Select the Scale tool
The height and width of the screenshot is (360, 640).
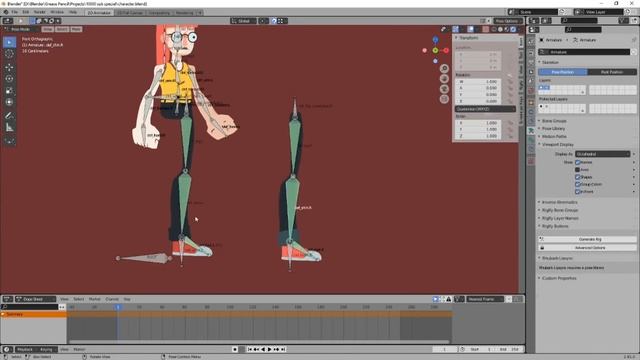[9, 91]
